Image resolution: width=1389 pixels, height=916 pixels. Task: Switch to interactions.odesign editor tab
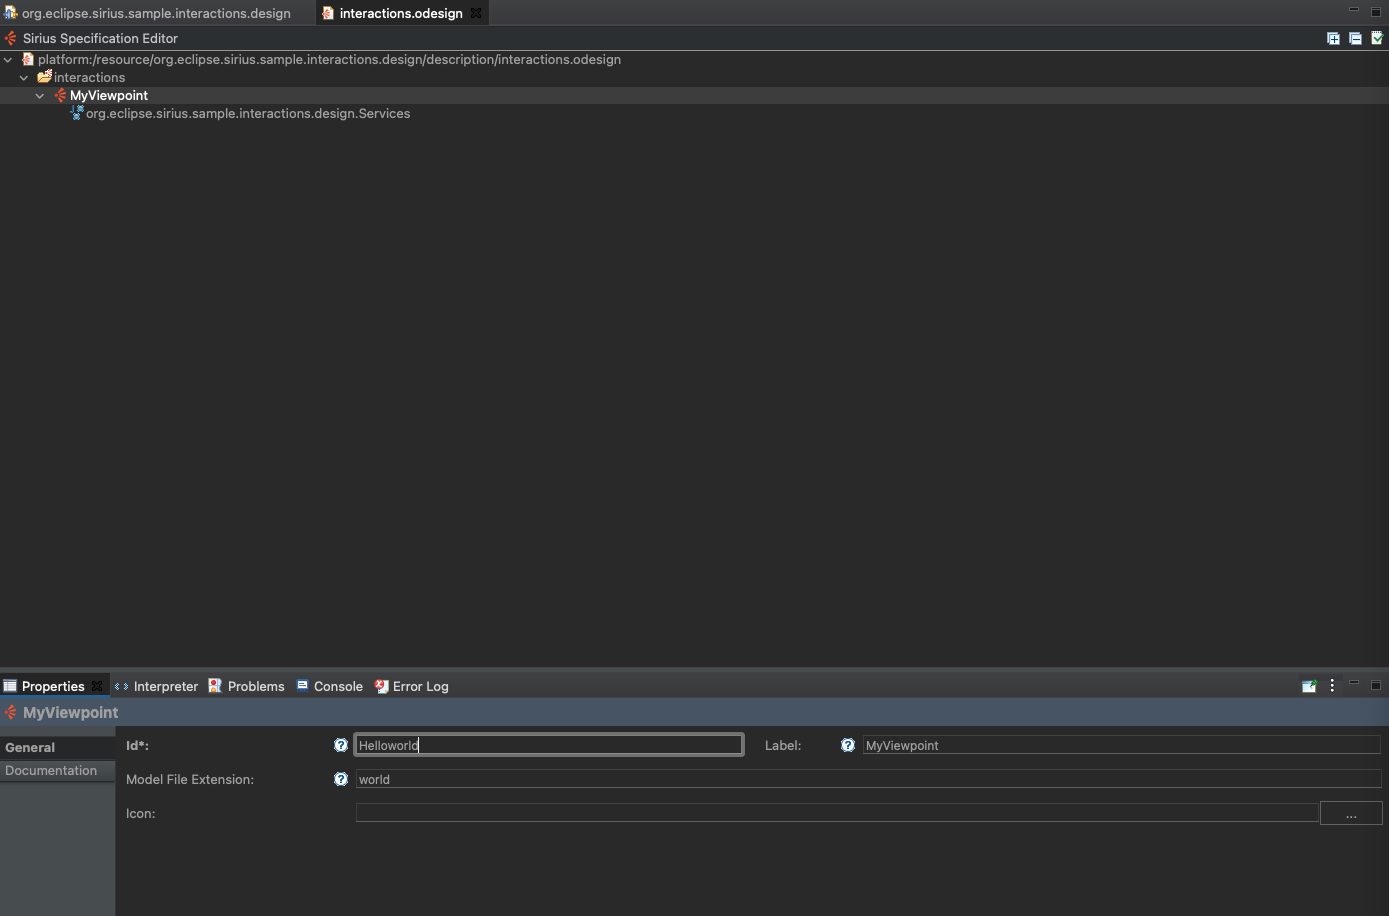(x=401, y=13)
